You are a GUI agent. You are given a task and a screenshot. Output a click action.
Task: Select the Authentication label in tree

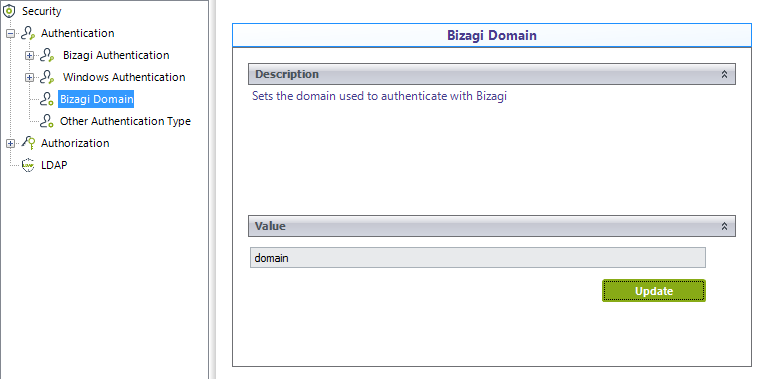(x=78, y=33)
